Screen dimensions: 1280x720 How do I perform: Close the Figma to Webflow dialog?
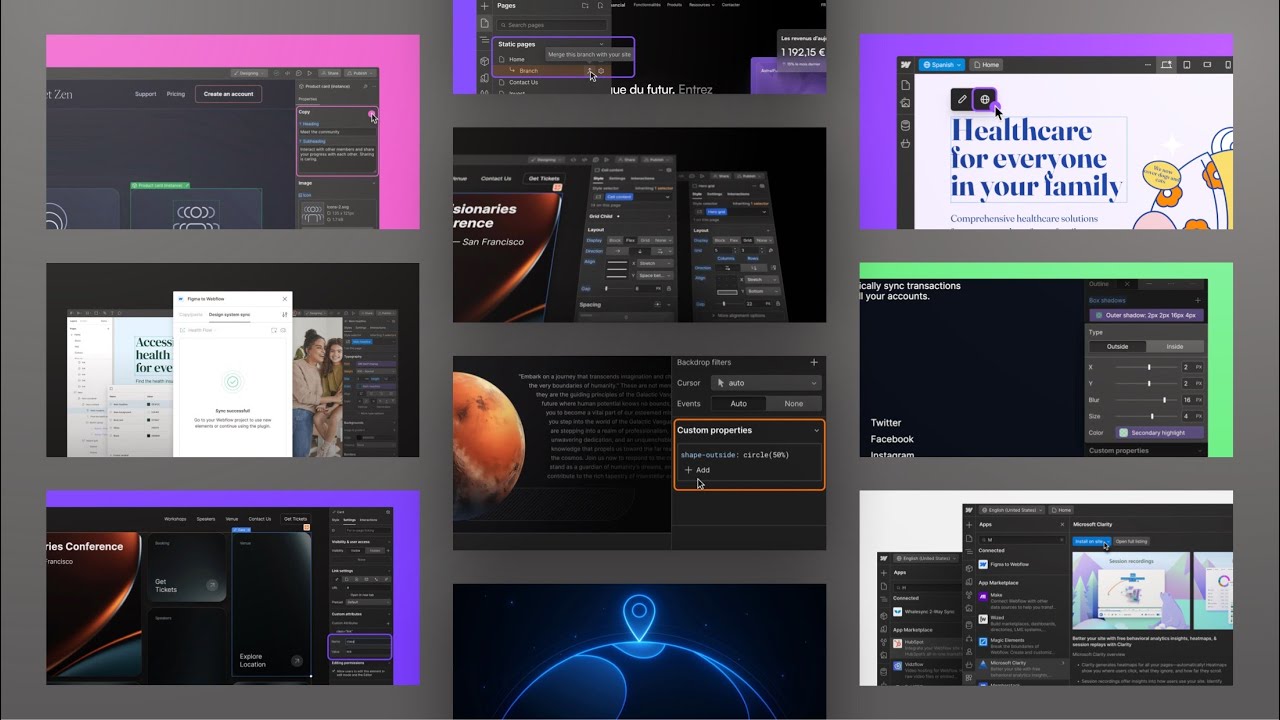click(x=284, y=299)
